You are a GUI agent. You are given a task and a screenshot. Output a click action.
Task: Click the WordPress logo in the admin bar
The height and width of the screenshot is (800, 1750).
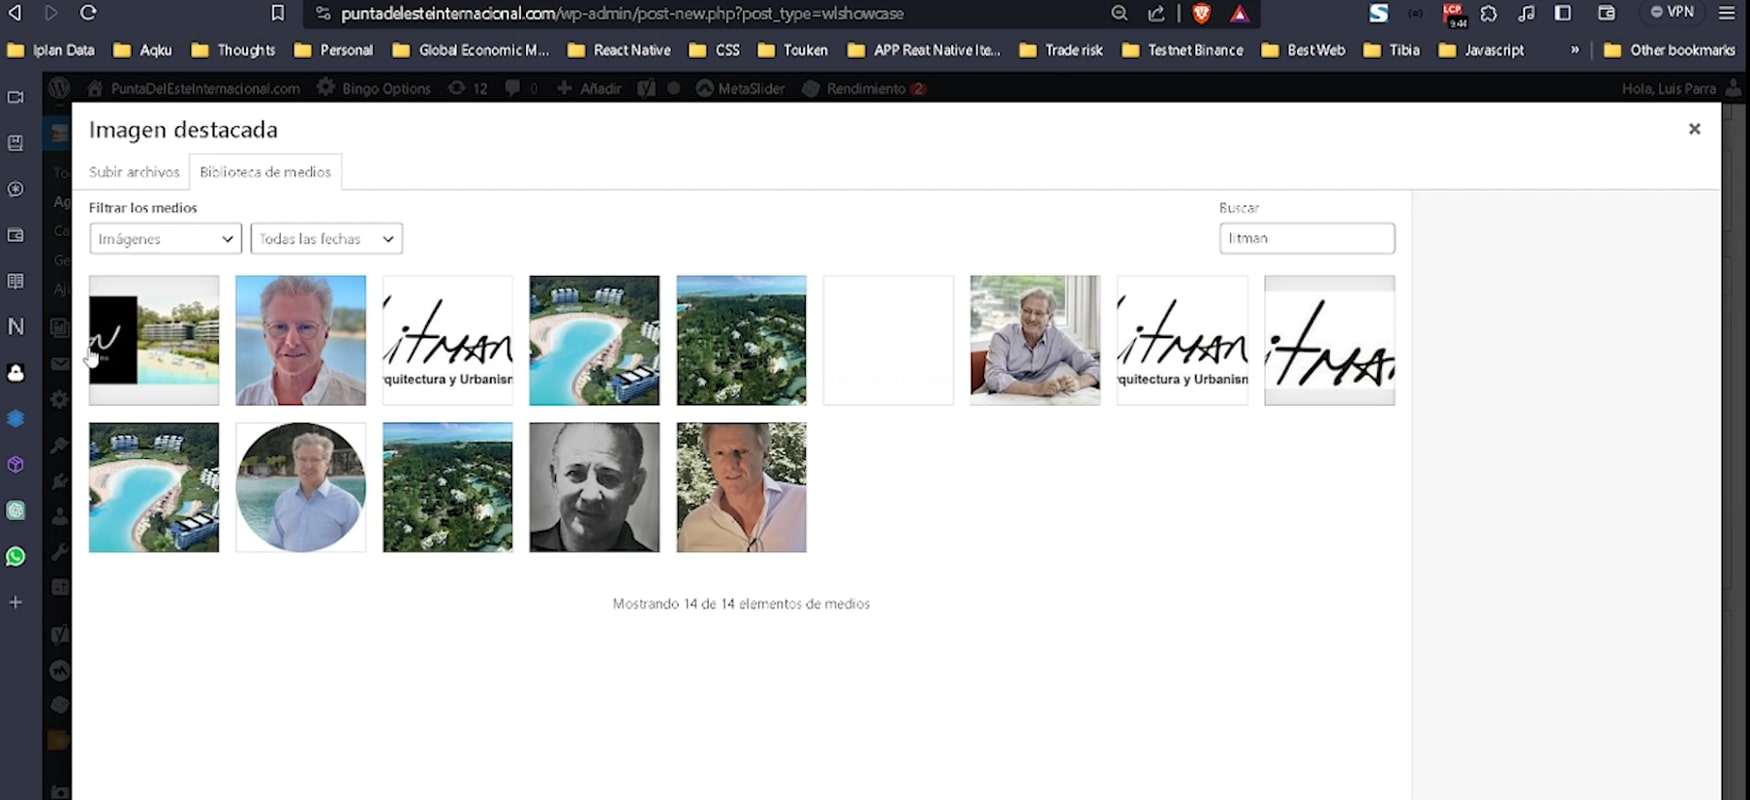click(x=59, y=88)
